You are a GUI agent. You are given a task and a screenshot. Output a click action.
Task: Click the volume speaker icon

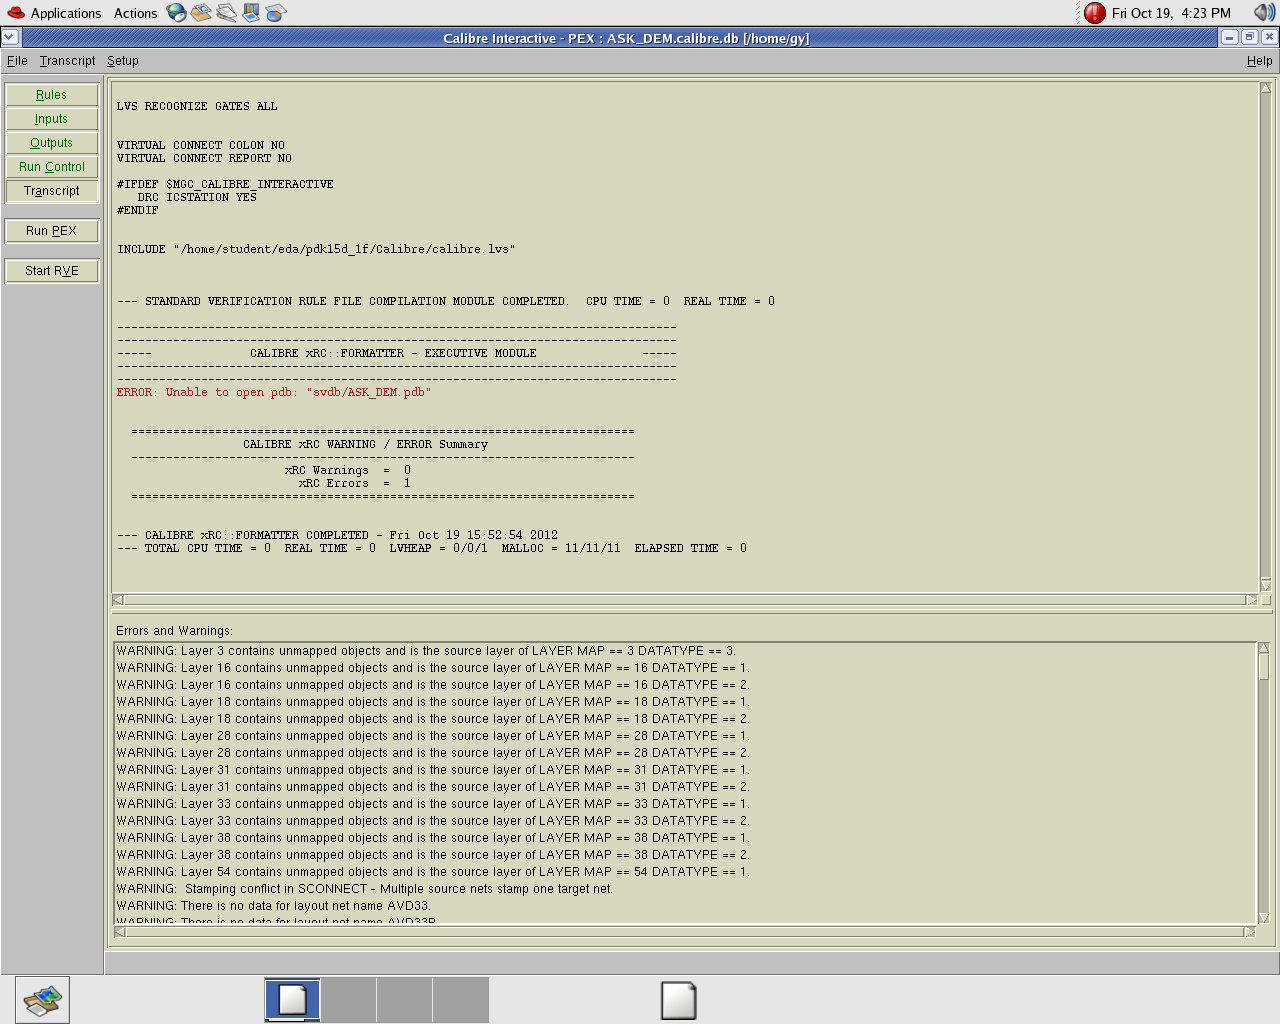(1264, 13)
